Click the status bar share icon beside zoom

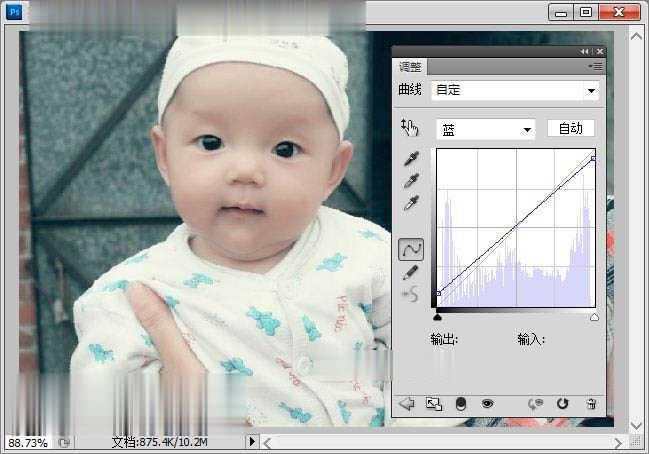point(64,442)
